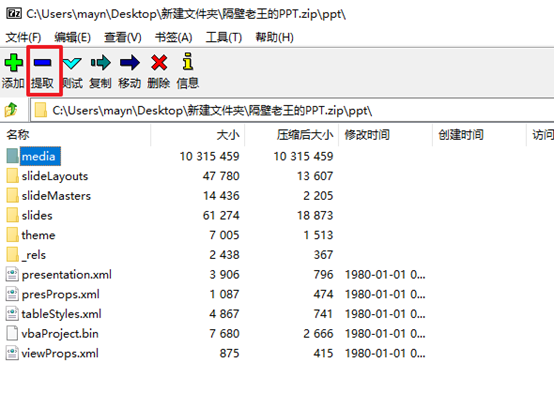
Task: Click the folder icon in address bar
Action: point(40,110)
